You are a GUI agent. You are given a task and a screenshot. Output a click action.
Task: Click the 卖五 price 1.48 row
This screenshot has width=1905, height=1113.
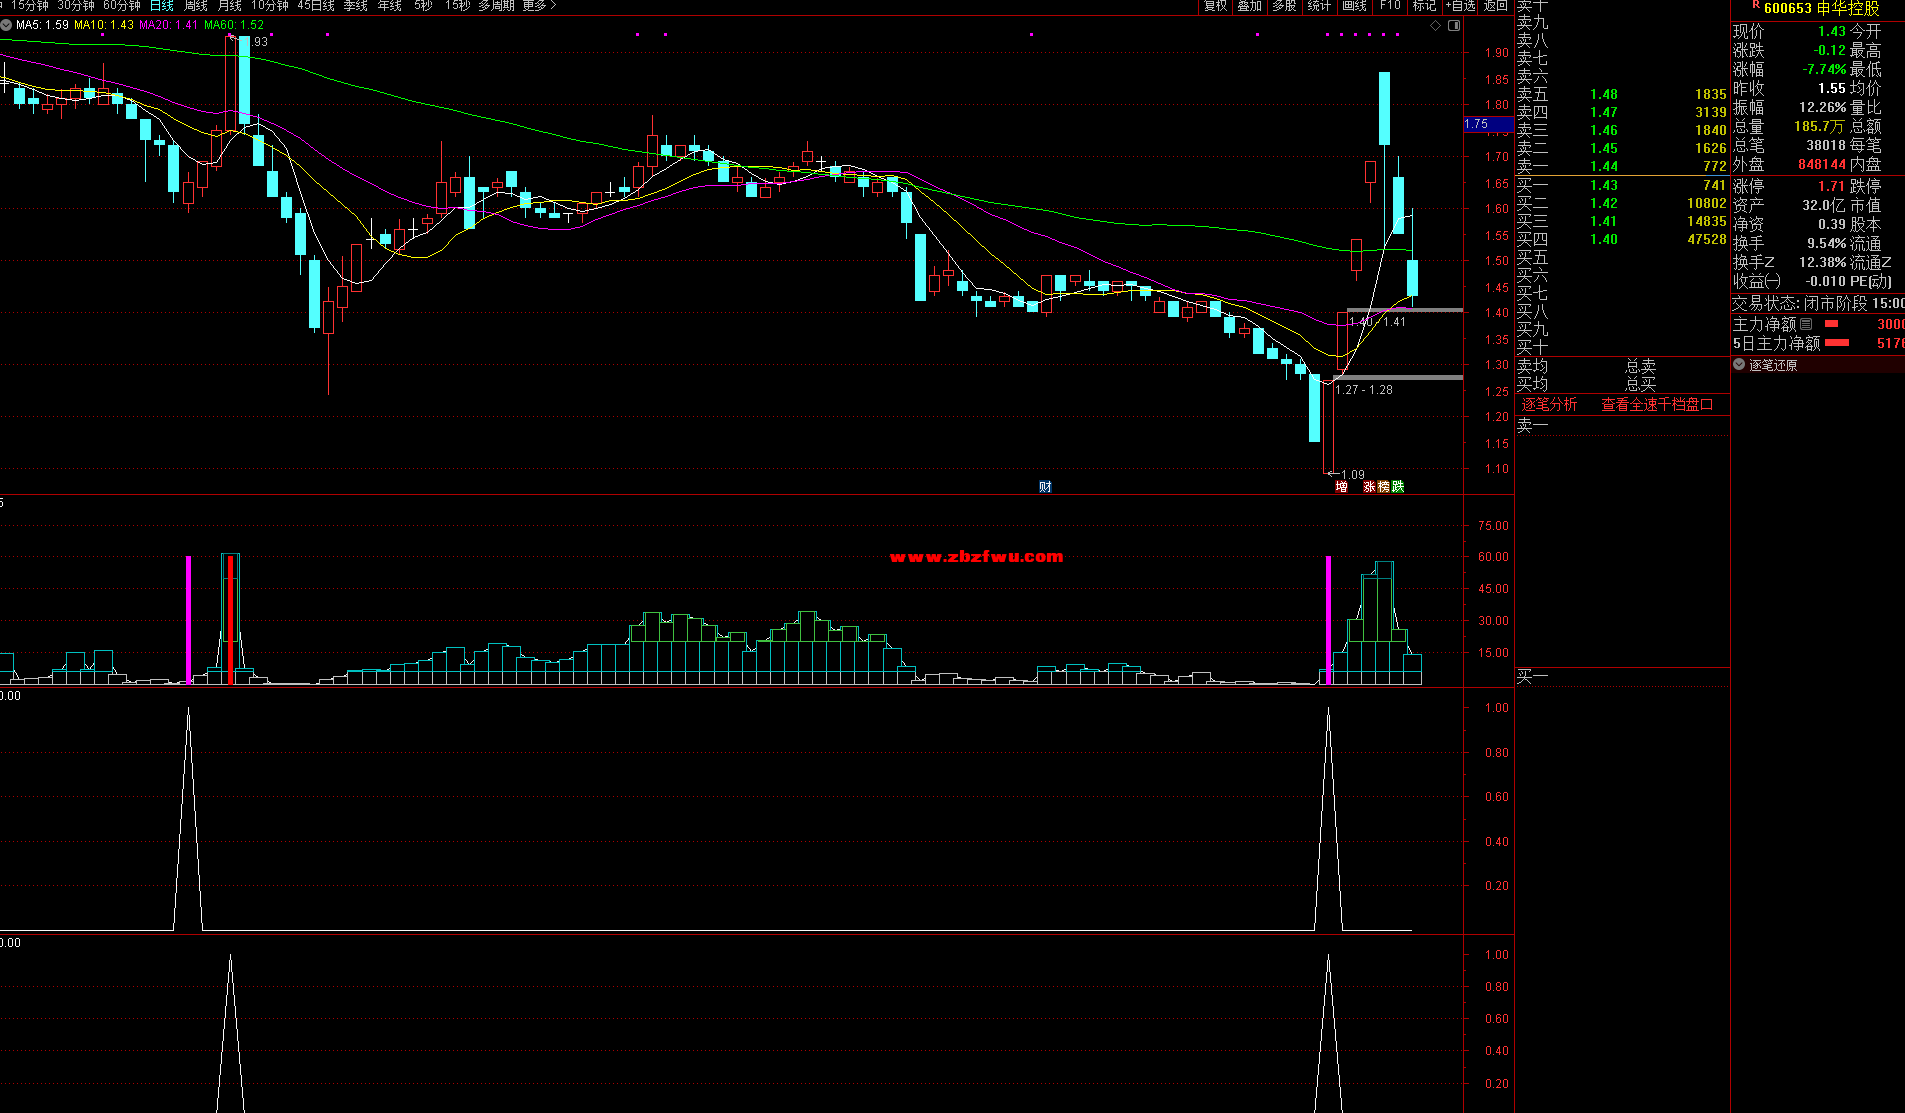tap(1622, 94)
